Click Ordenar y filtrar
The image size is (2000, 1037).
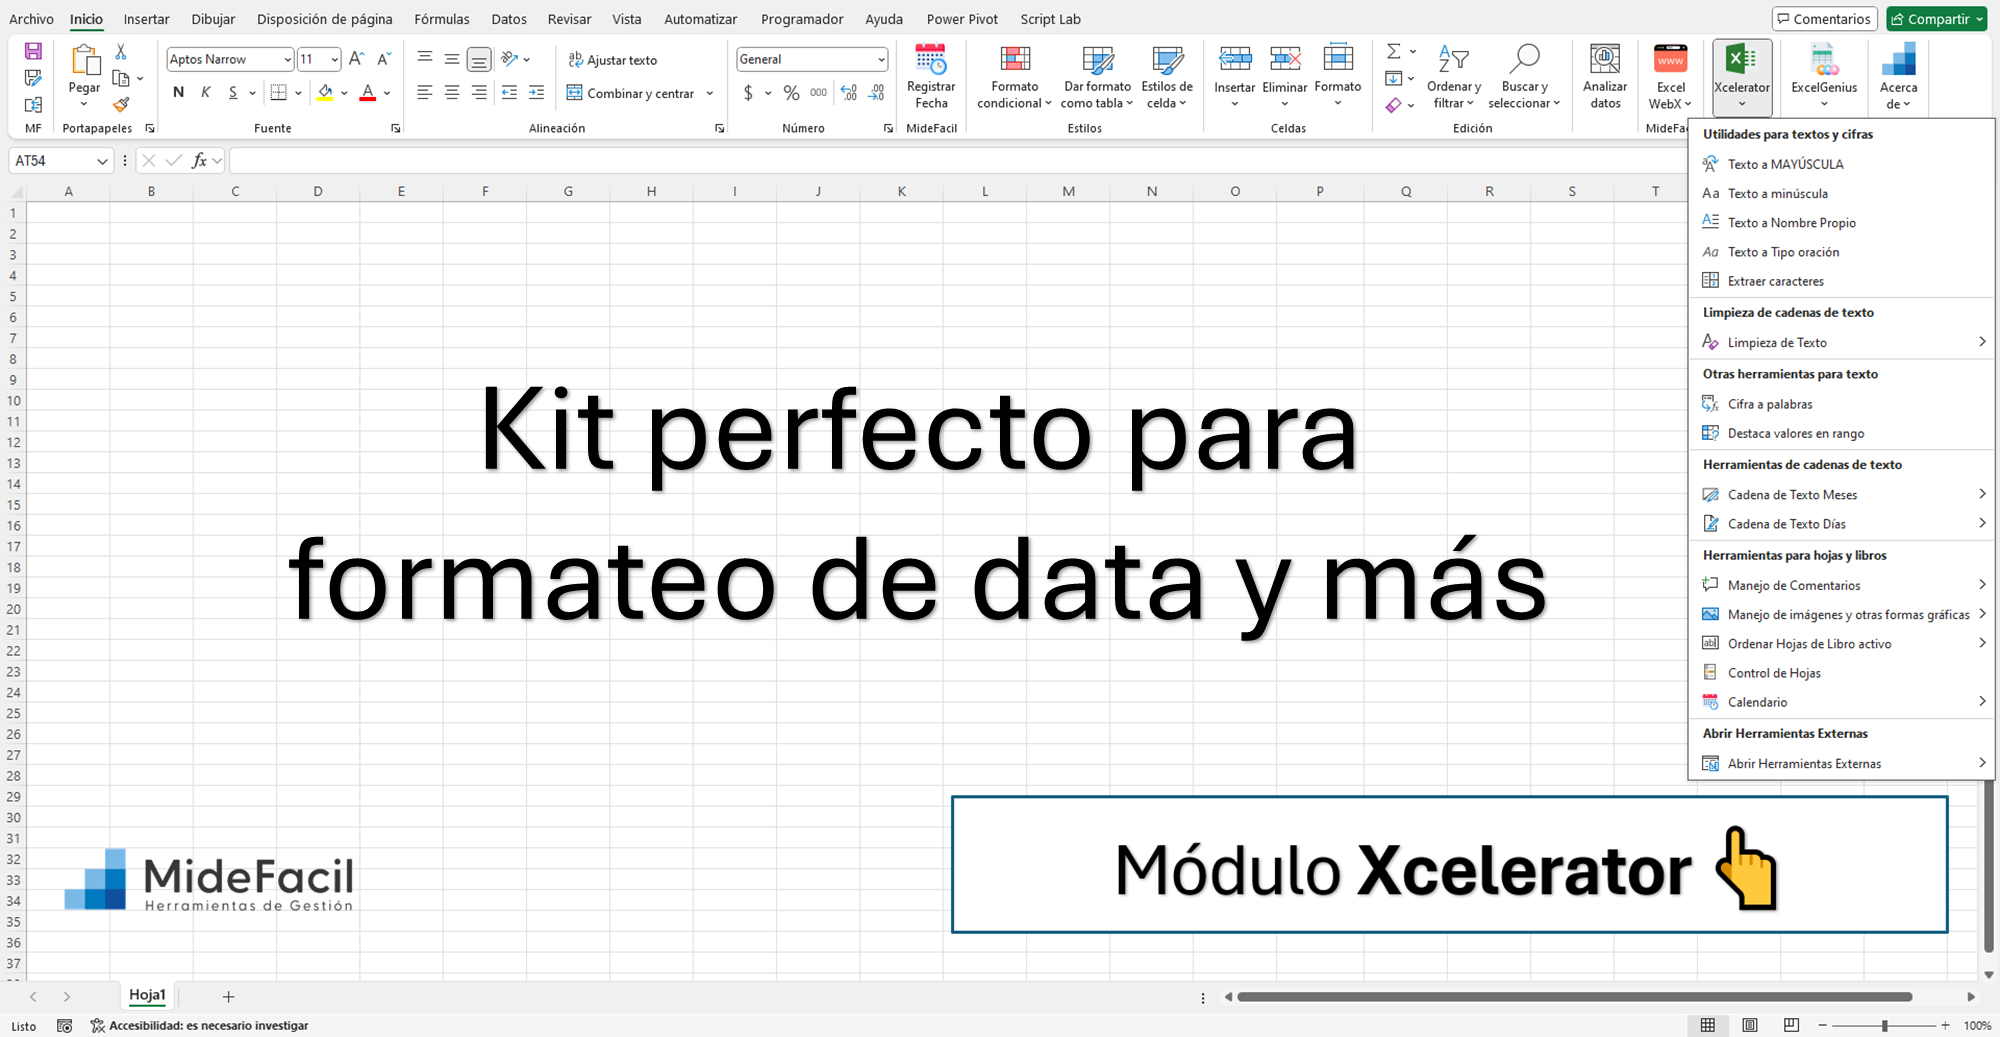(x=1454, y=77)
